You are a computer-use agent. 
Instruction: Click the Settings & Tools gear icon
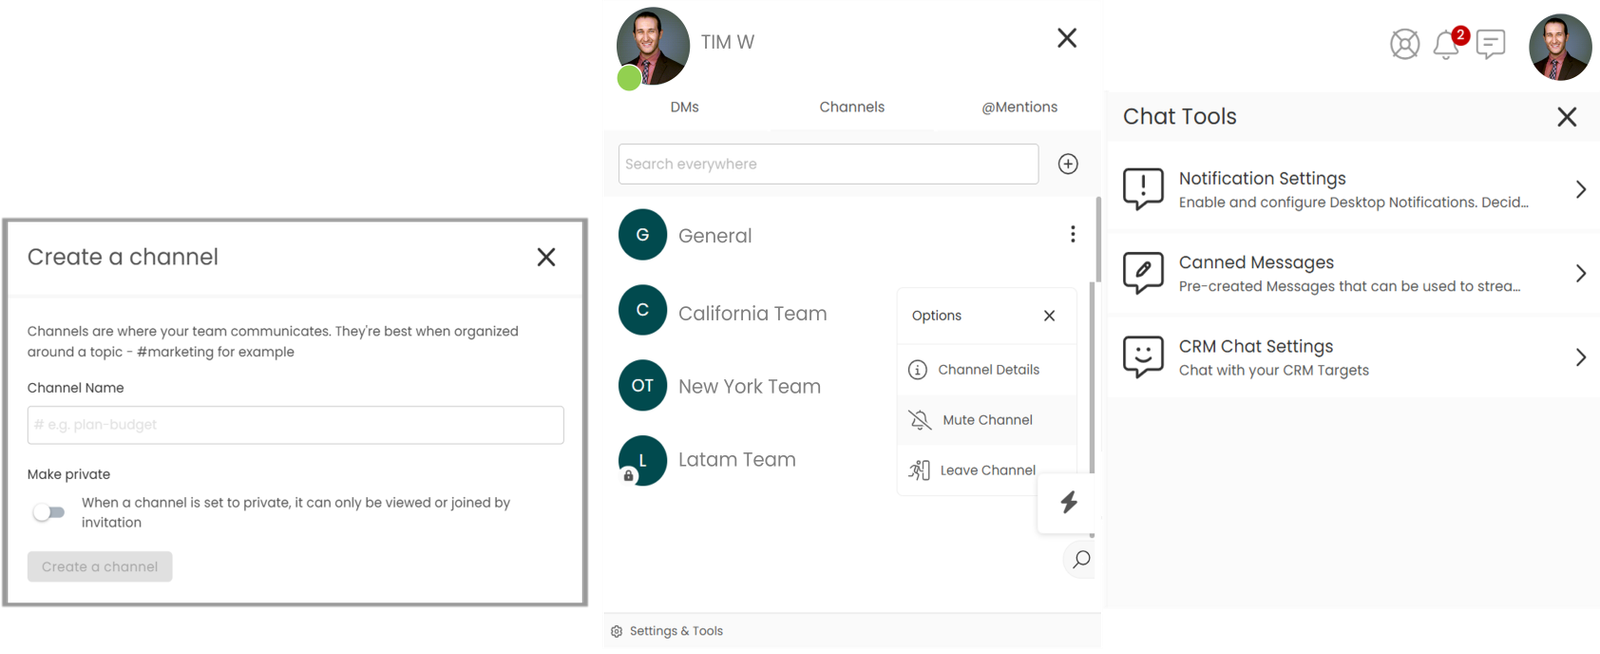[x=617, y=631]
